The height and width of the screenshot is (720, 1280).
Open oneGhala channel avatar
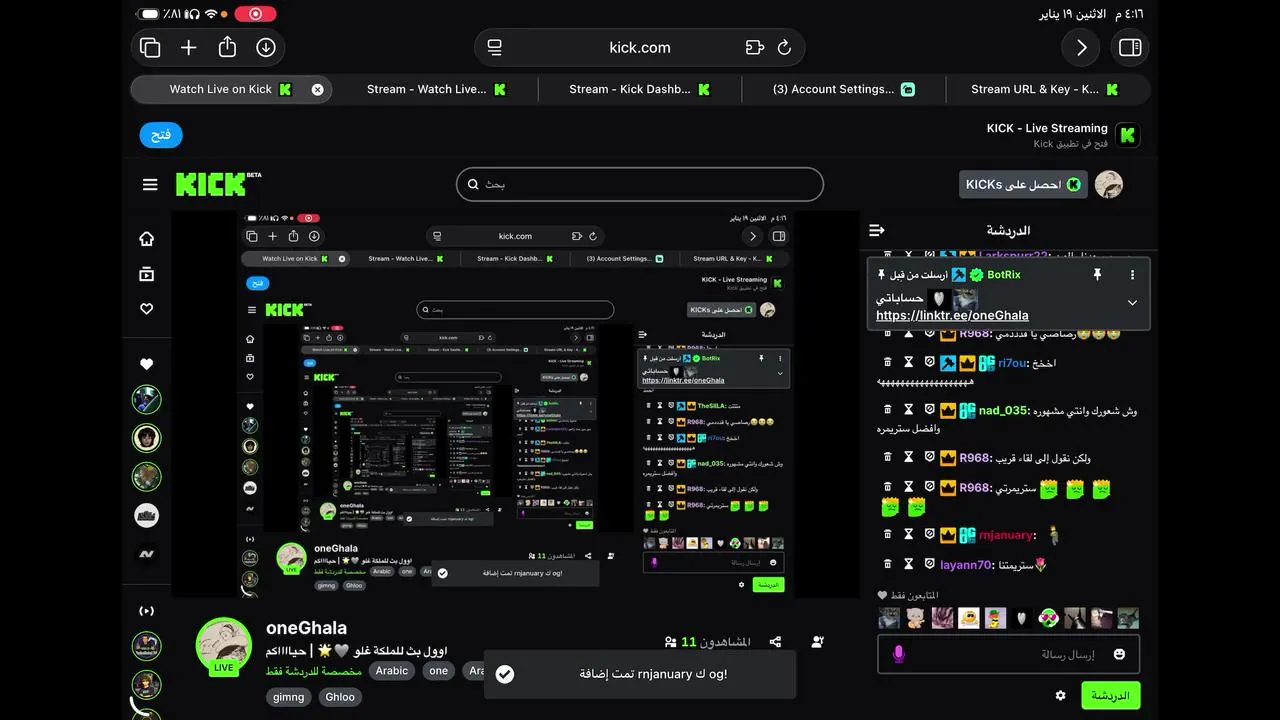pyautogui.click(x=223, y=645)
